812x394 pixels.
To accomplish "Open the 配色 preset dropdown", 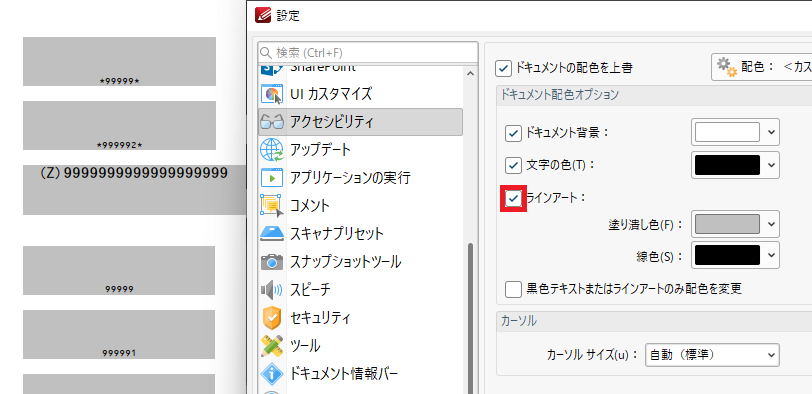I will [761, 67].
